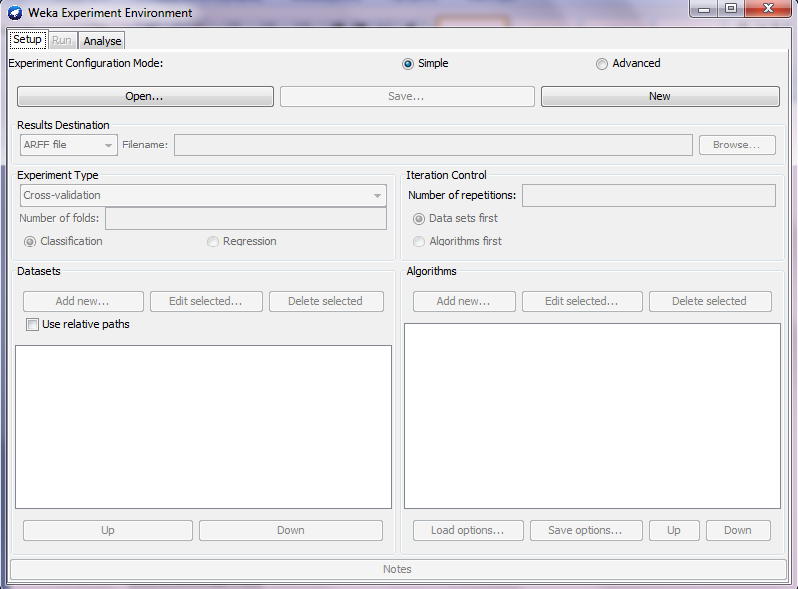The image size is (798, 589).
Task: Browse for results destination file
Action: (737, 145)
